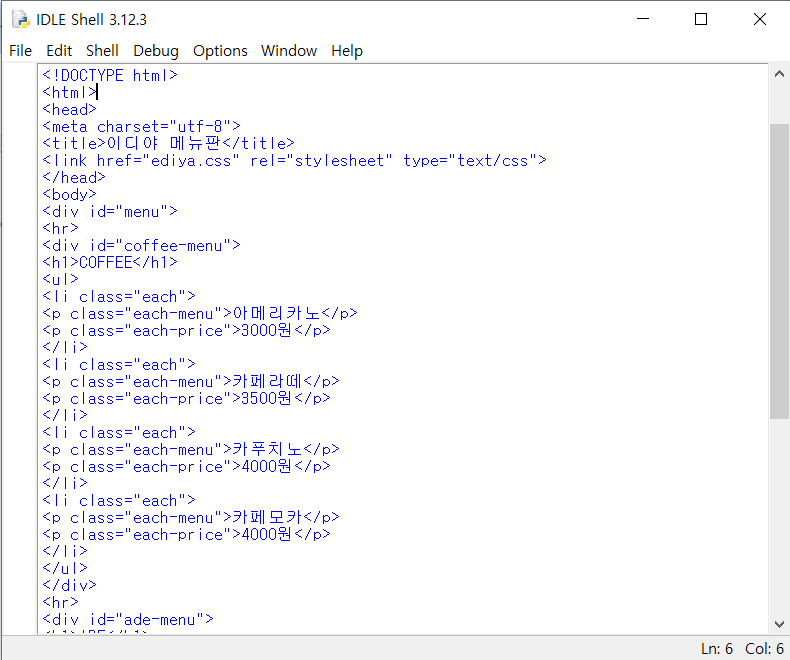The width and height of the screenshot is (790, 660).
Task: Click the <!DOCTYPE html> line
Action: [x=110, y=76]
